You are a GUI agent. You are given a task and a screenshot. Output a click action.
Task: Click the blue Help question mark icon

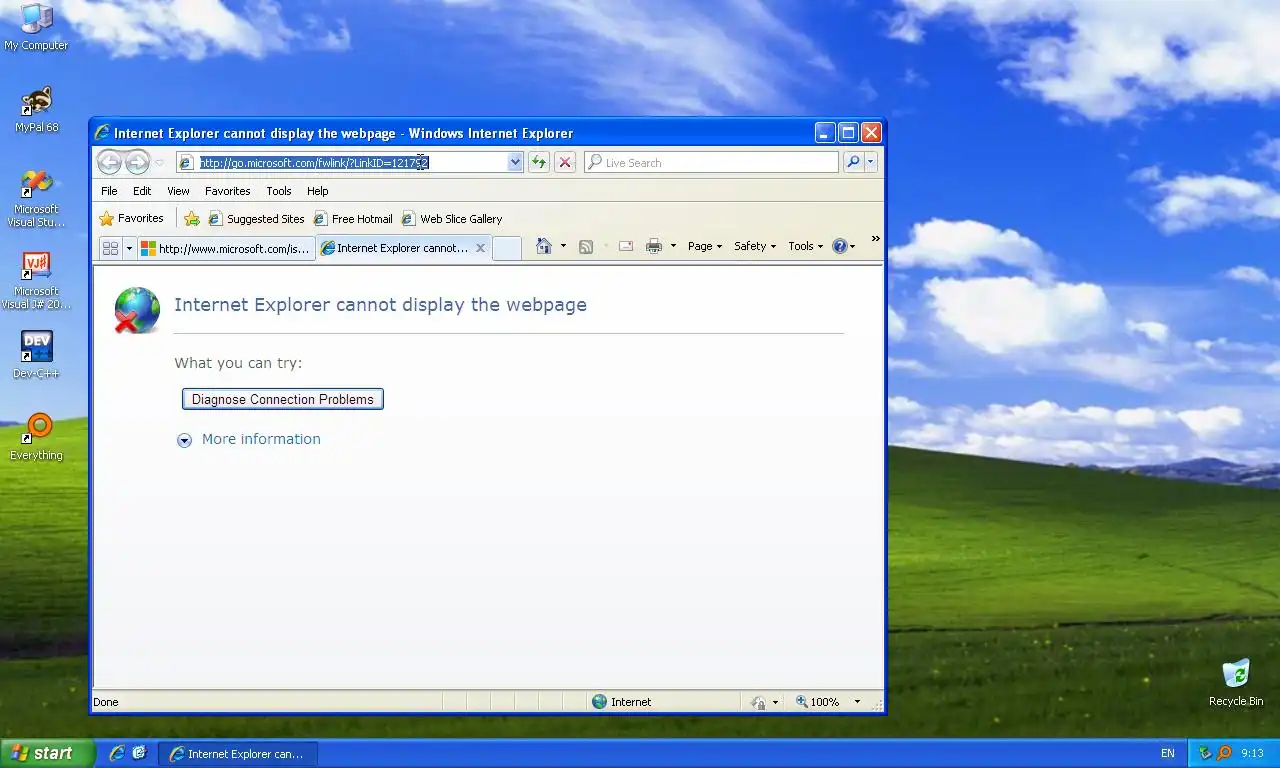pyautogui.click(x=840, y=246)
